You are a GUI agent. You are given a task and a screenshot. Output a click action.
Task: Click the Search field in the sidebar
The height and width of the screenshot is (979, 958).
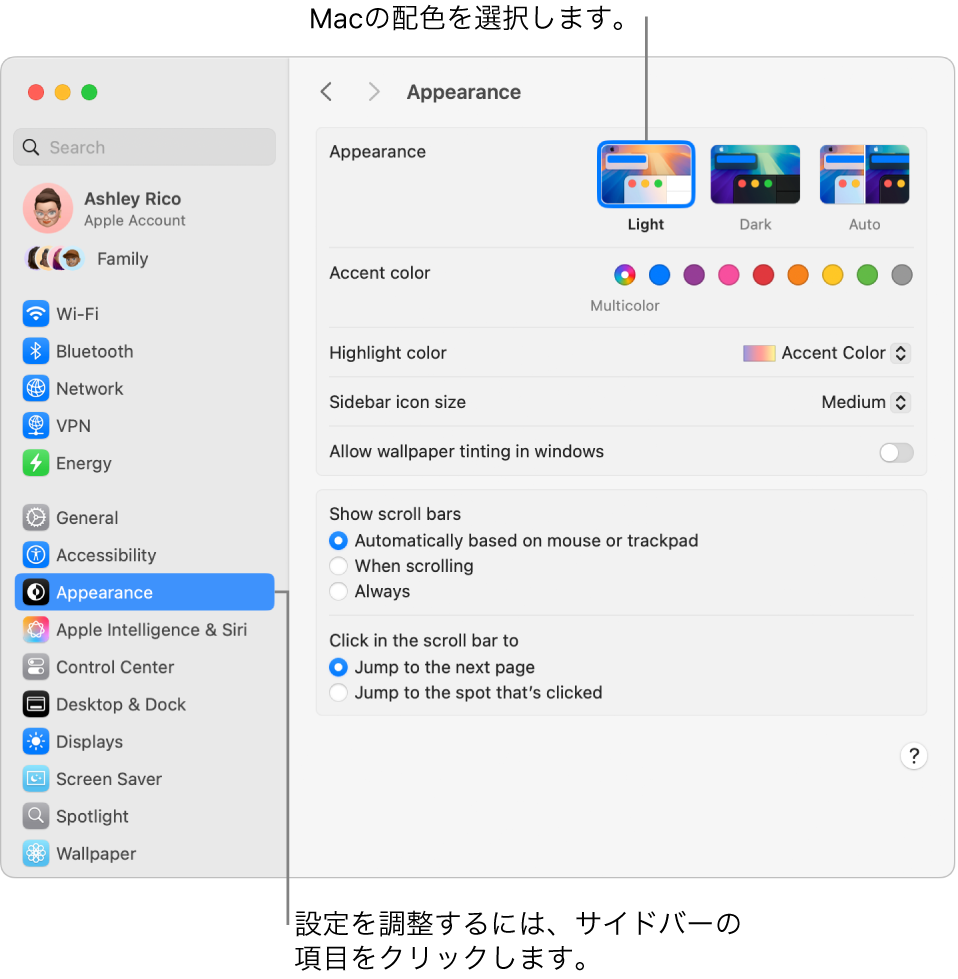coord(144,147)
